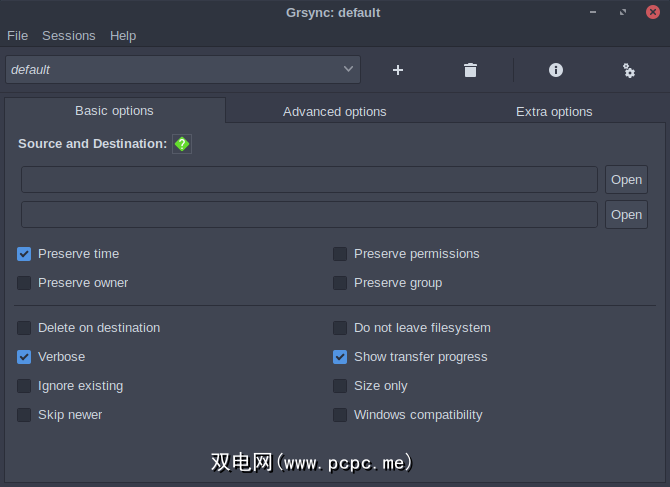Open the Help menu

[x=123, y=36]
